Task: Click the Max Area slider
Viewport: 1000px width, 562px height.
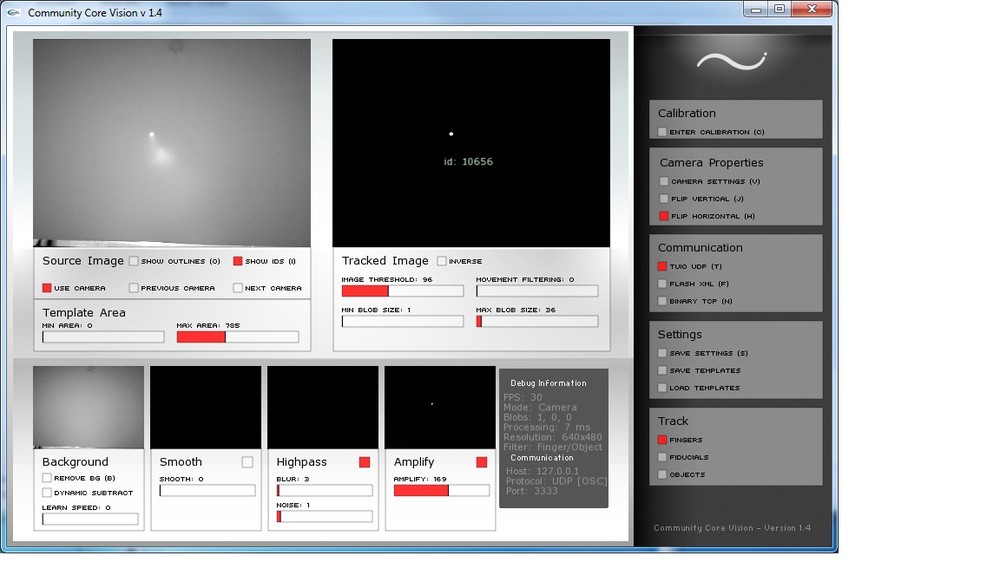Action: click(x=238, y=337)
